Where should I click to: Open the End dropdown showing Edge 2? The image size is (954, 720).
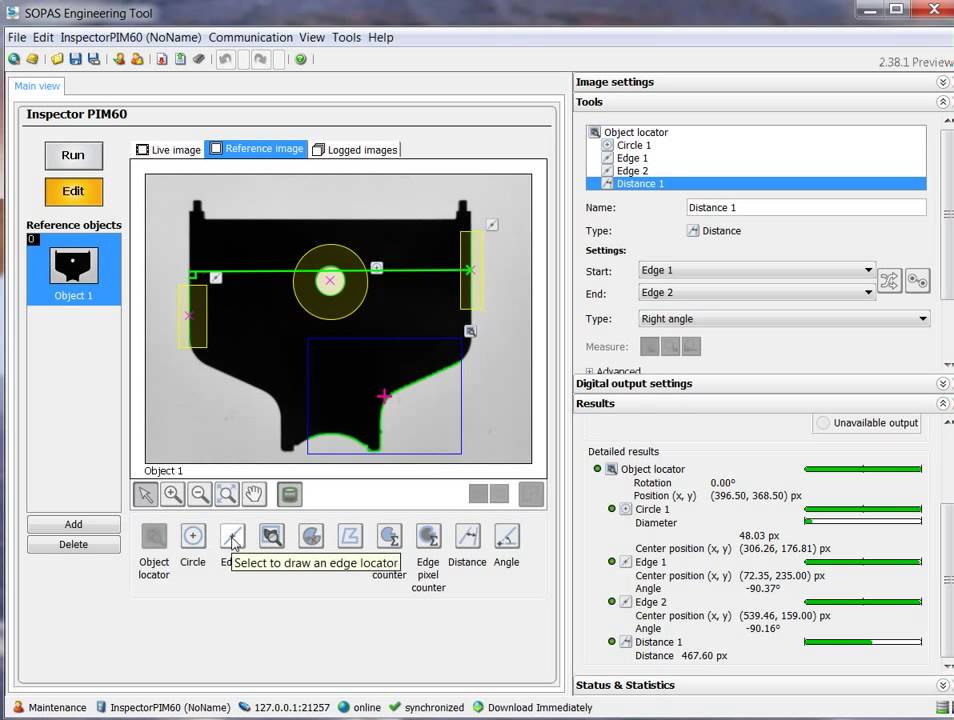pyautogui.click(x=757, y=293)
